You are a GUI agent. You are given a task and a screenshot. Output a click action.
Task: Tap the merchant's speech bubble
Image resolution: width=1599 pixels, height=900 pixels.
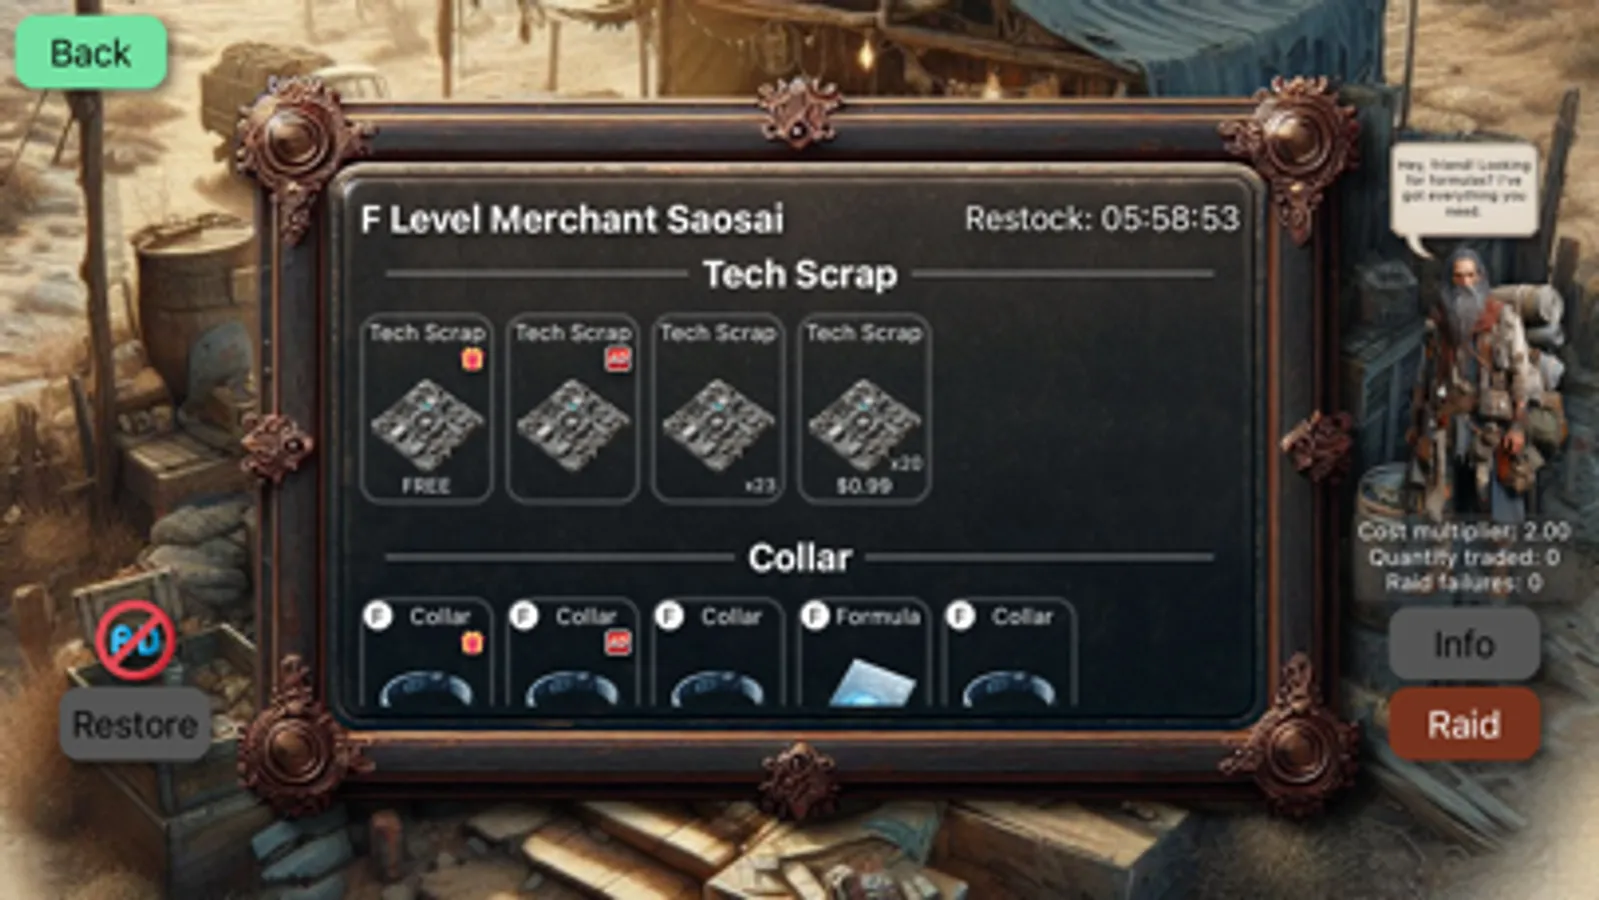1464,190
